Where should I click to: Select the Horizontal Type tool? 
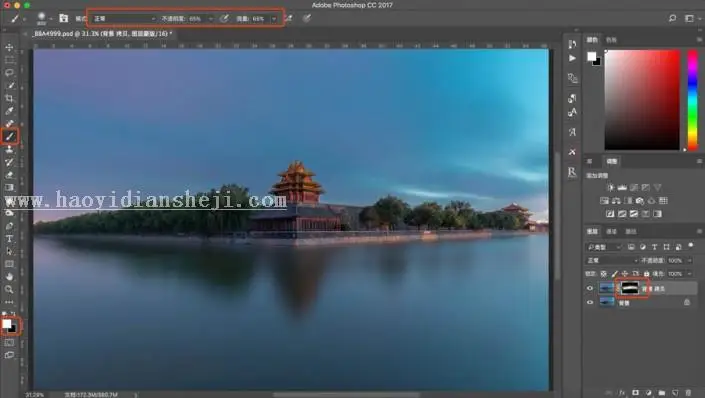coord(9,238)
